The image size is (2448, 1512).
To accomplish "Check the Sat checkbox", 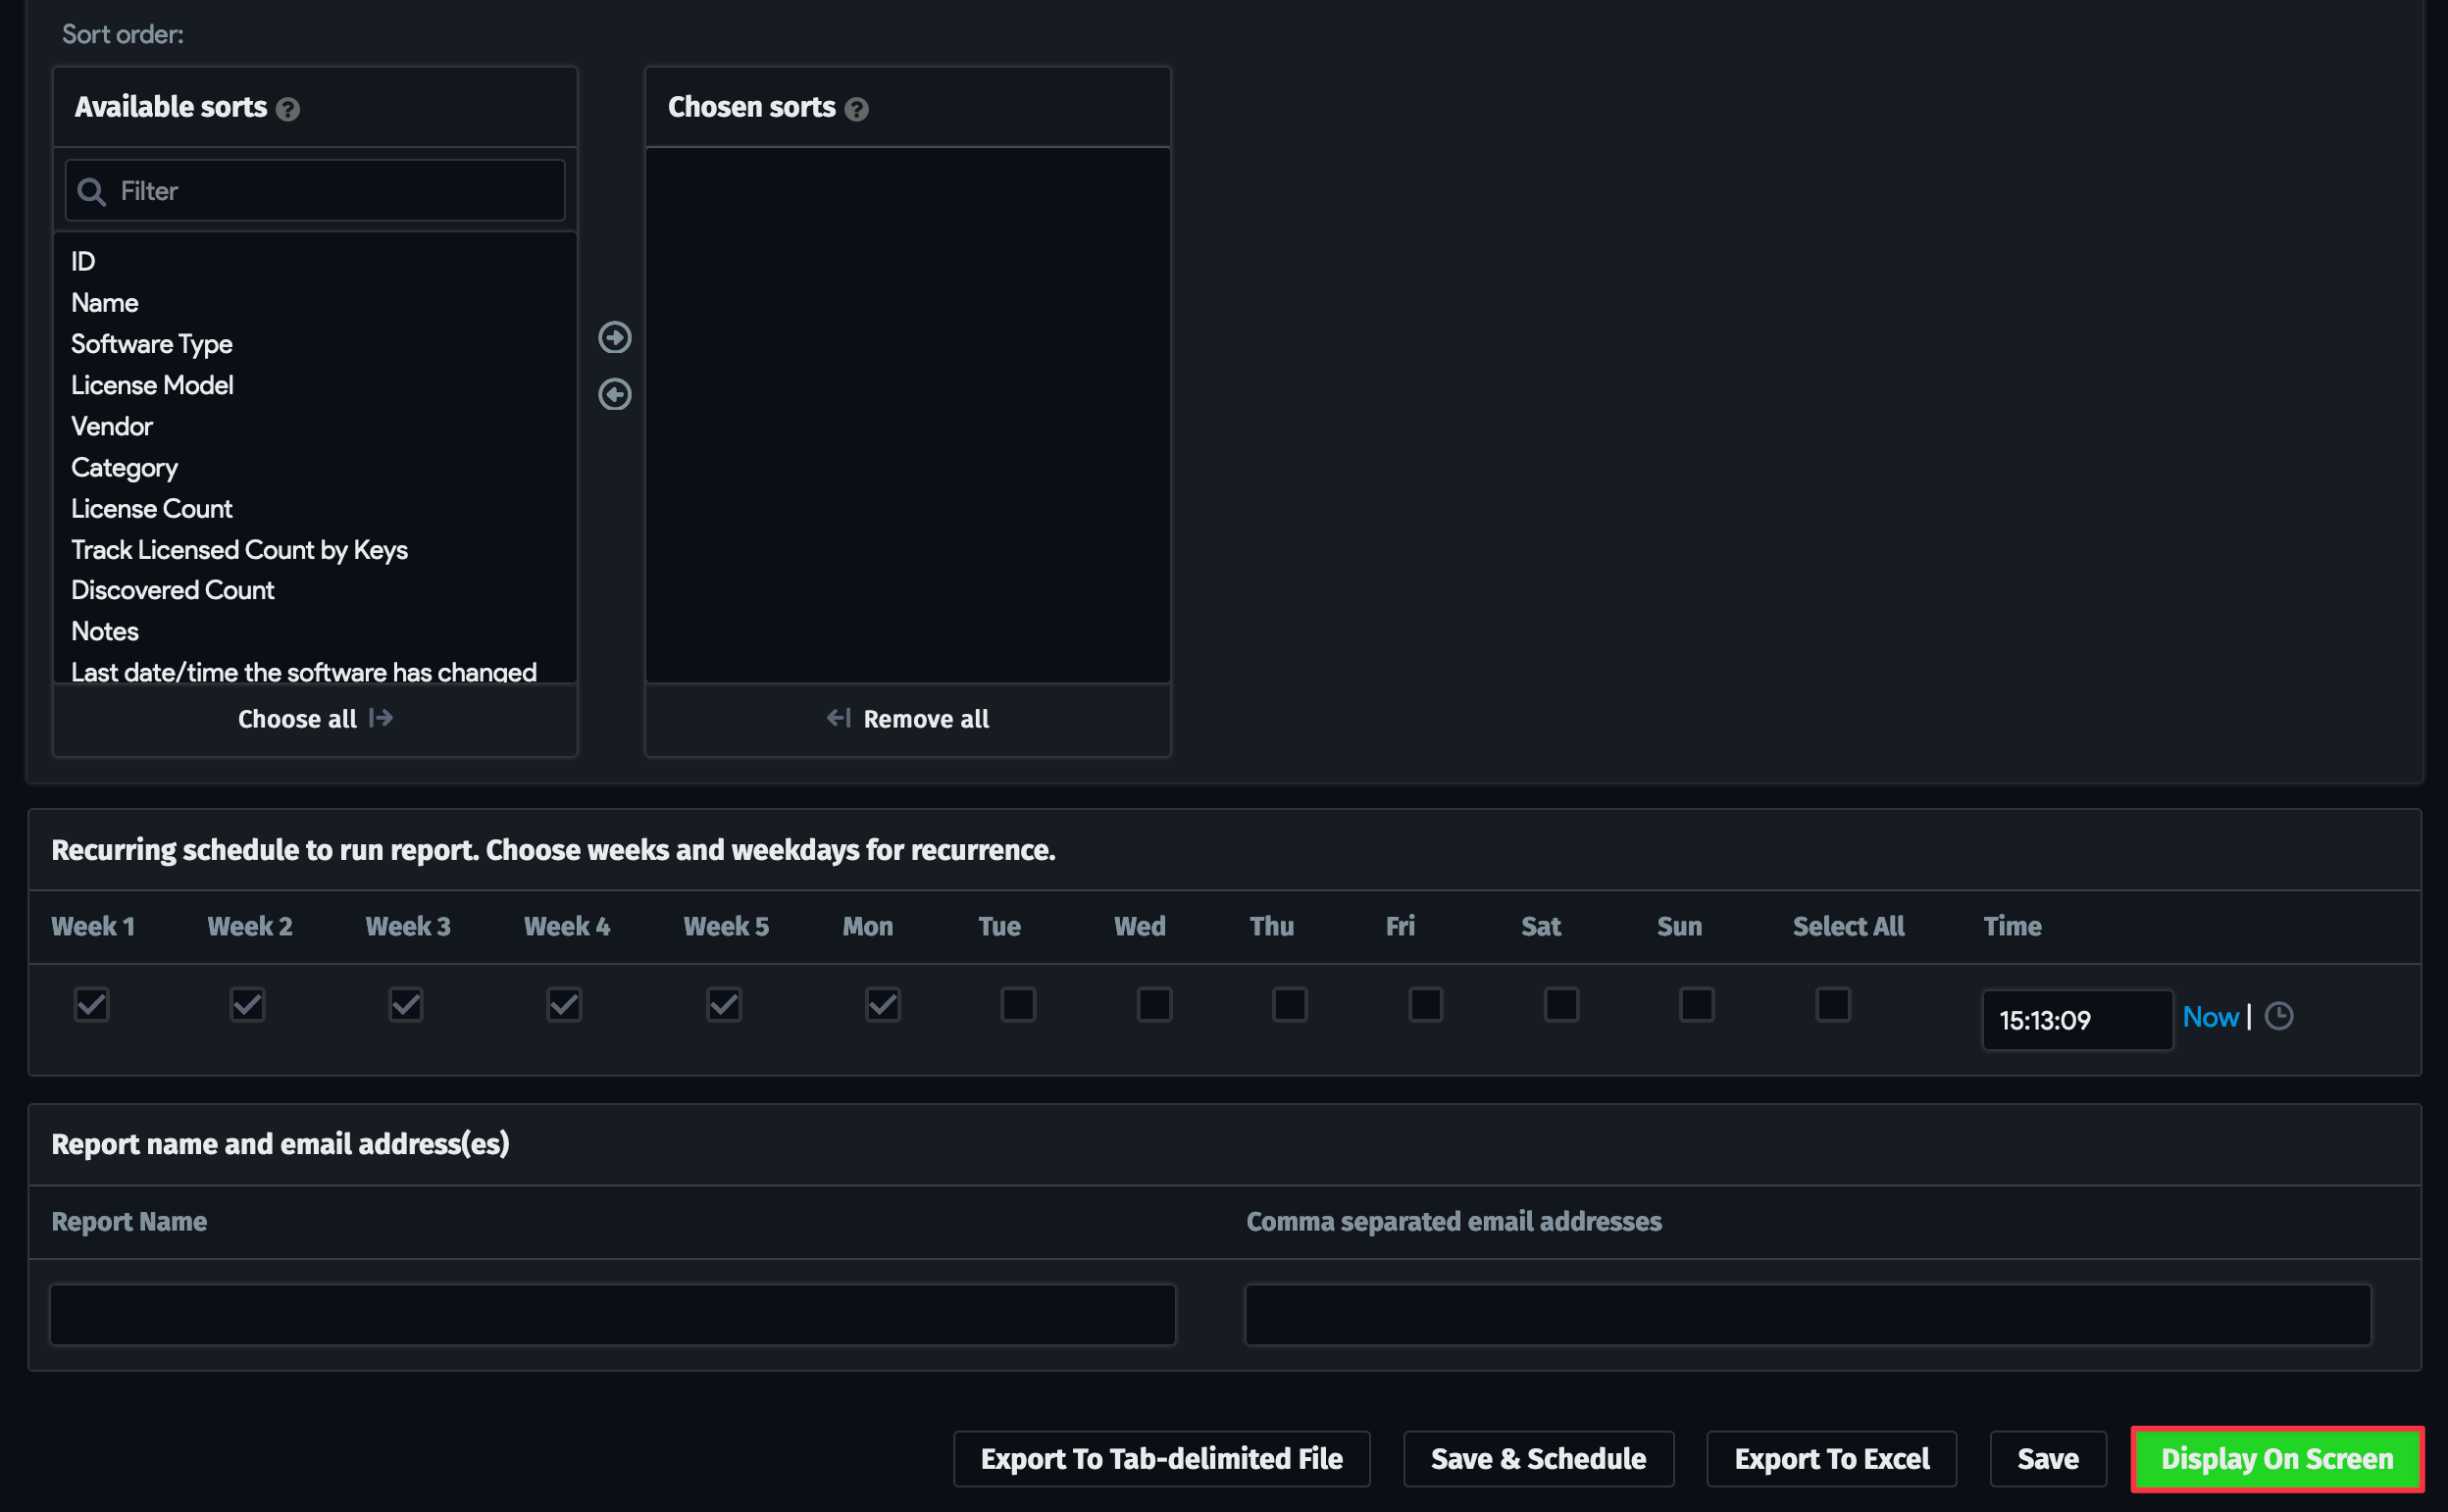I will pos(1561,1004).
